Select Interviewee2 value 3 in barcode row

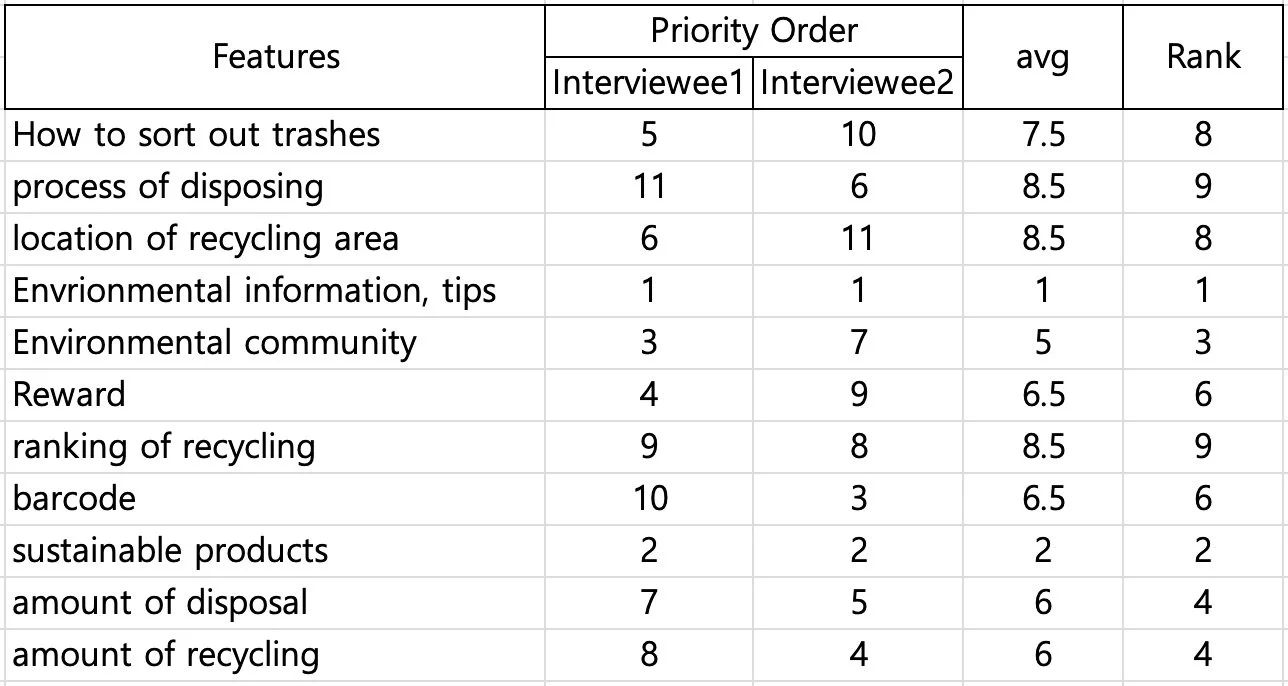point(859,499)
